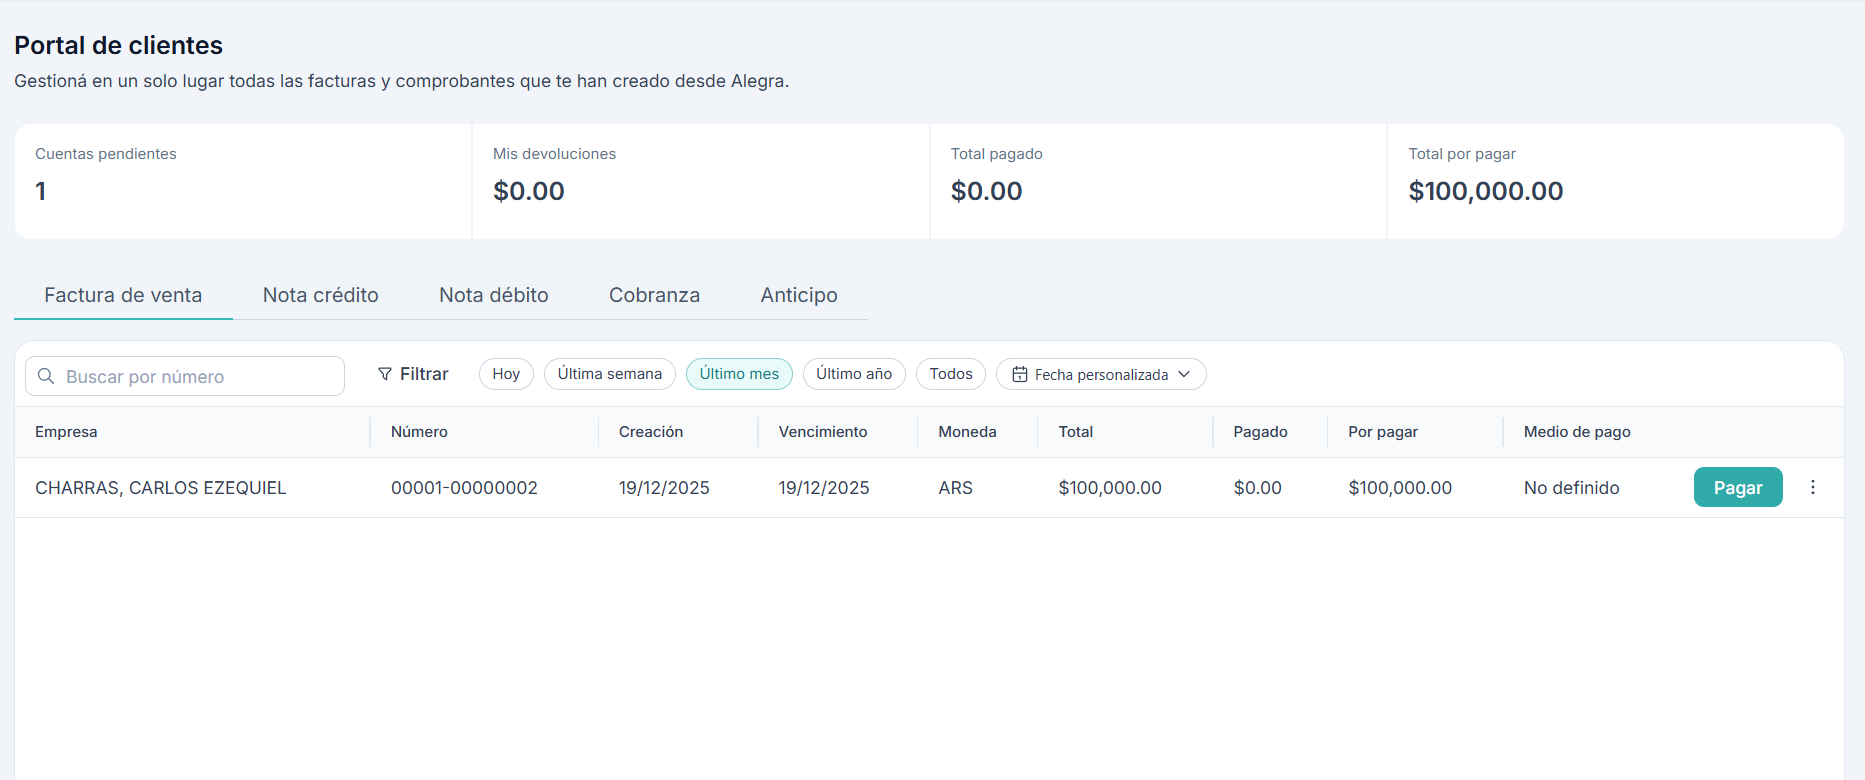Image resolution: width=1865 pixels, height=780 pixels.
Task: Switch to the Nota débito tab
Action: (x=493, y=295)
